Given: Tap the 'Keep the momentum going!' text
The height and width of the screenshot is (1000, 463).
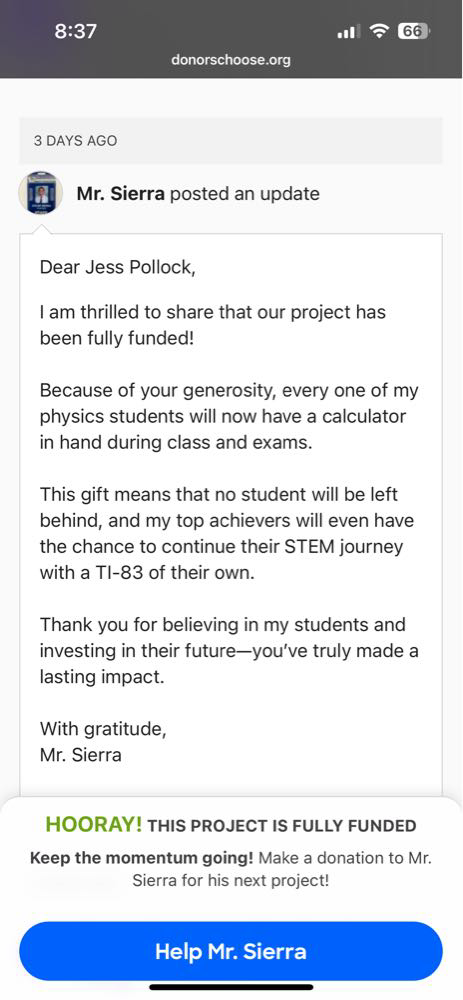Looking at the screenshot, I should [x=142, y=858].
